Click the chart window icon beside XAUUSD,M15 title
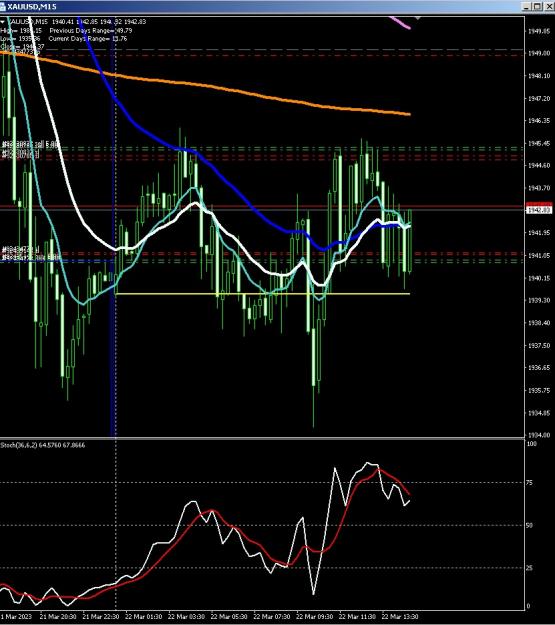This screenshot has height=625, width=555. tap(2, 7)
